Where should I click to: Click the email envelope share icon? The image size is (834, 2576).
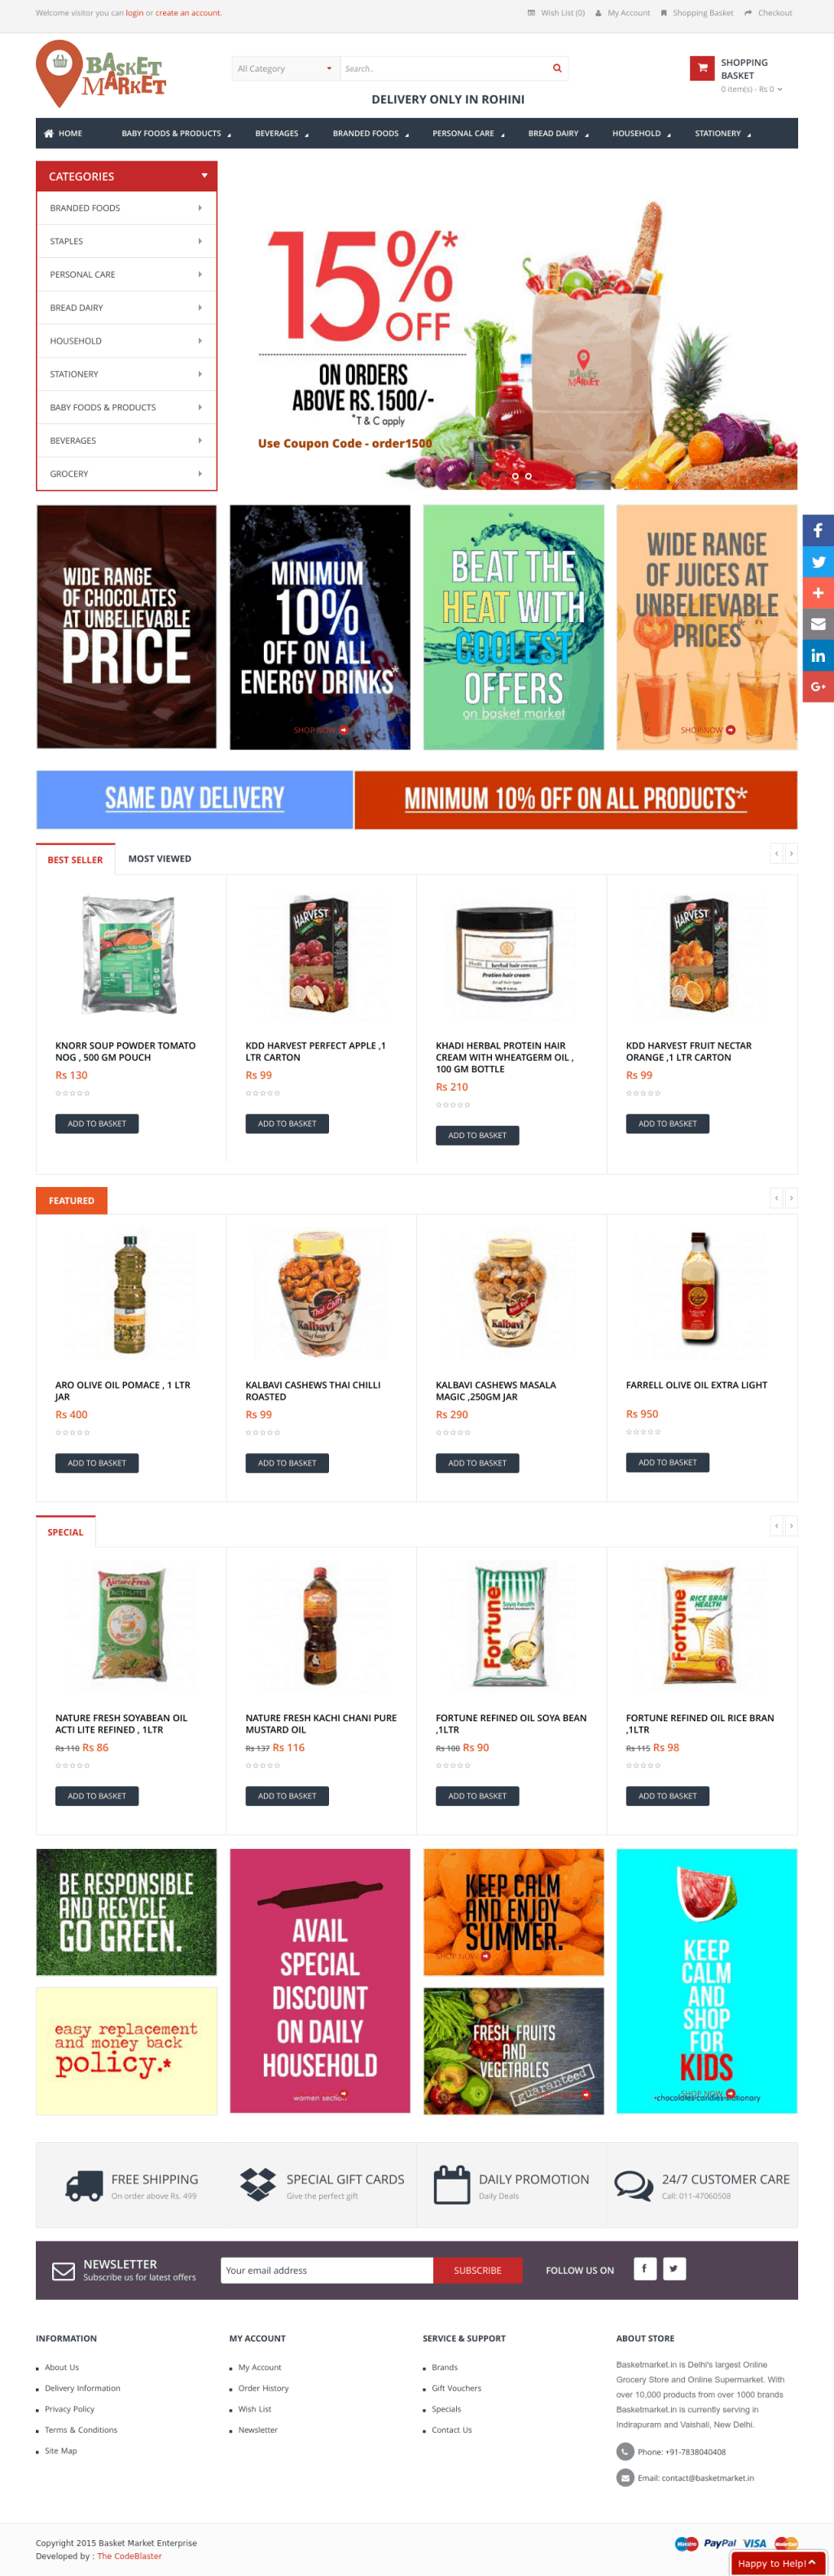tap(818, 624)
